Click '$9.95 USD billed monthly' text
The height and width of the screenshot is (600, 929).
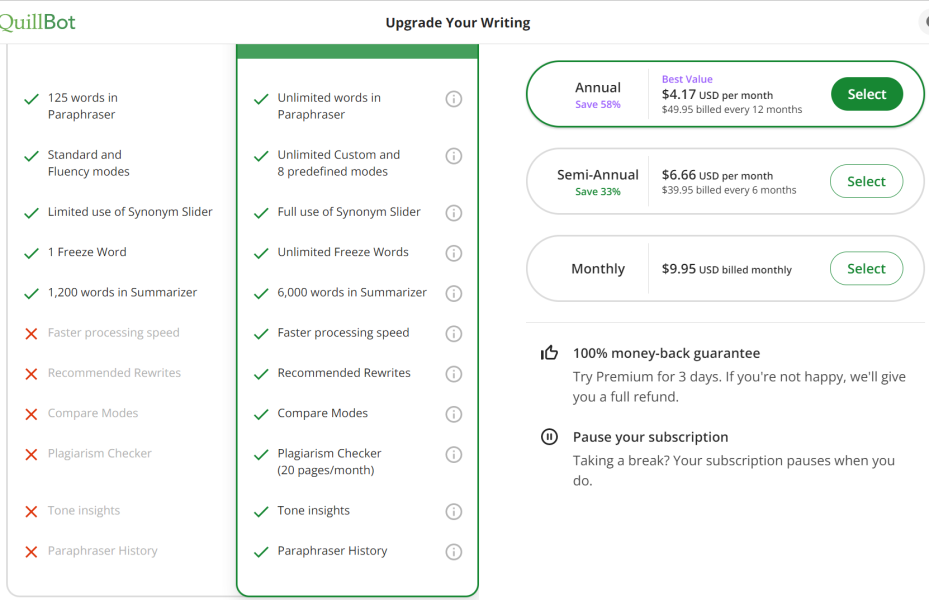(727, 269)
